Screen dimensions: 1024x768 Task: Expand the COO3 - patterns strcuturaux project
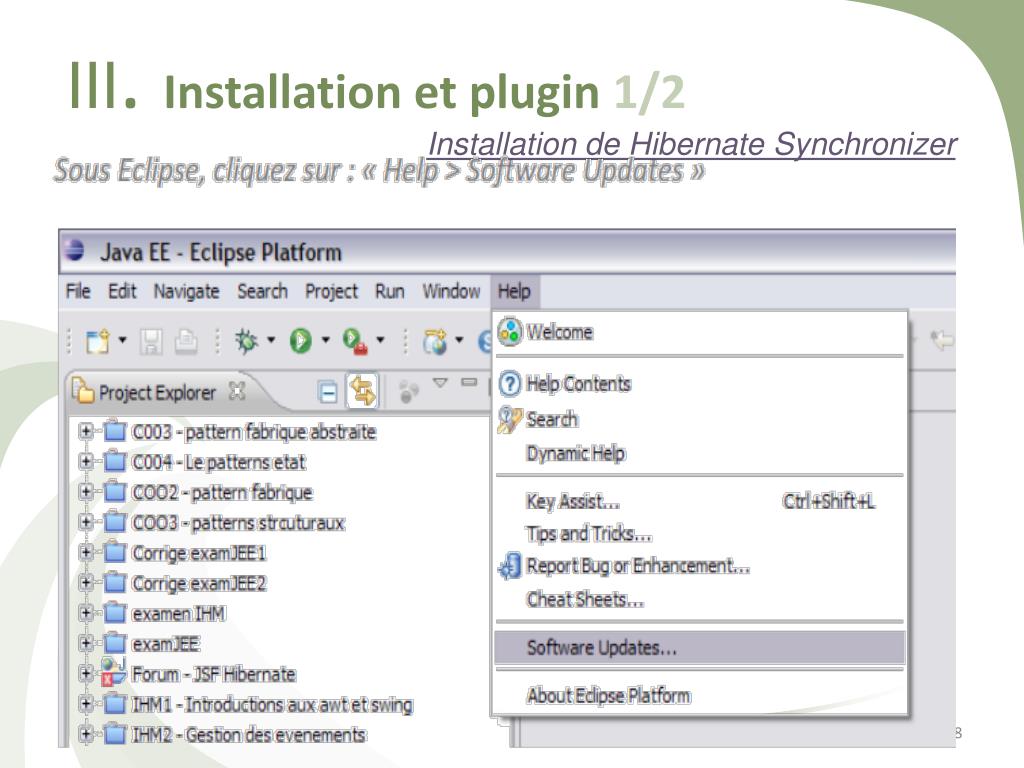(86, 522)
